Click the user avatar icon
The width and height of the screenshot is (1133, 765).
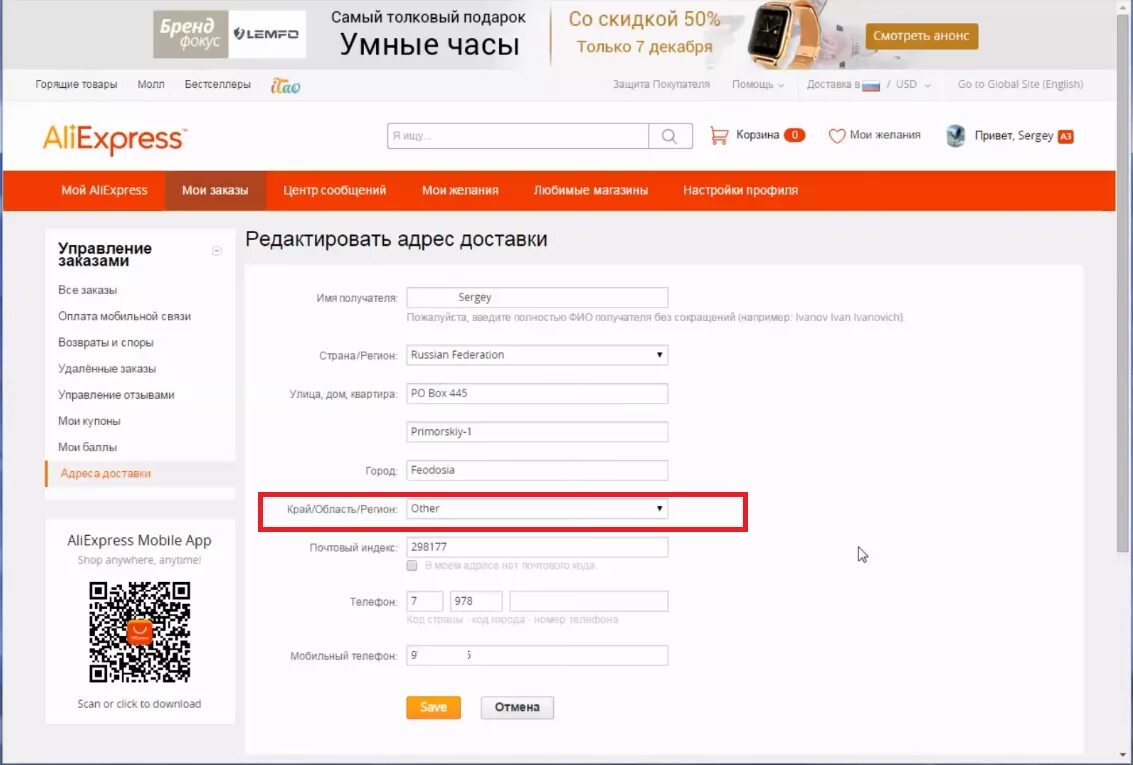(955, 136)
